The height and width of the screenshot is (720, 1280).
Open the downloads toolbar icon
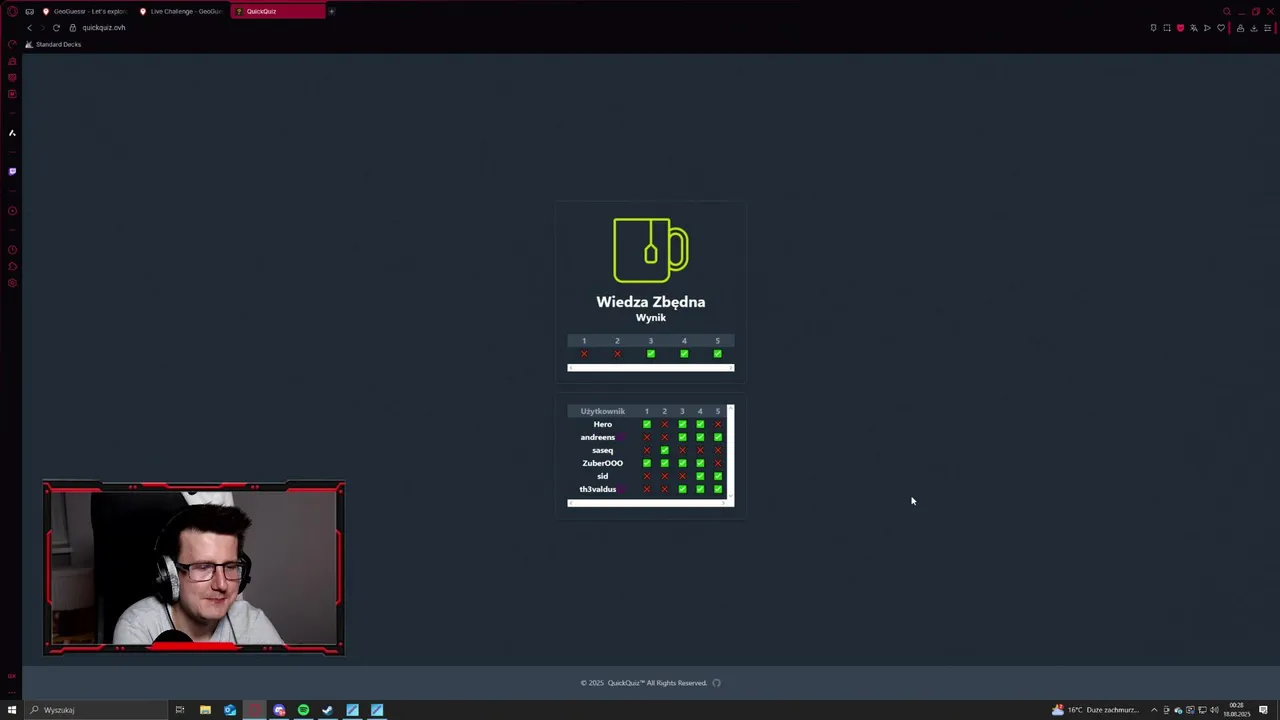point(1253,27)
